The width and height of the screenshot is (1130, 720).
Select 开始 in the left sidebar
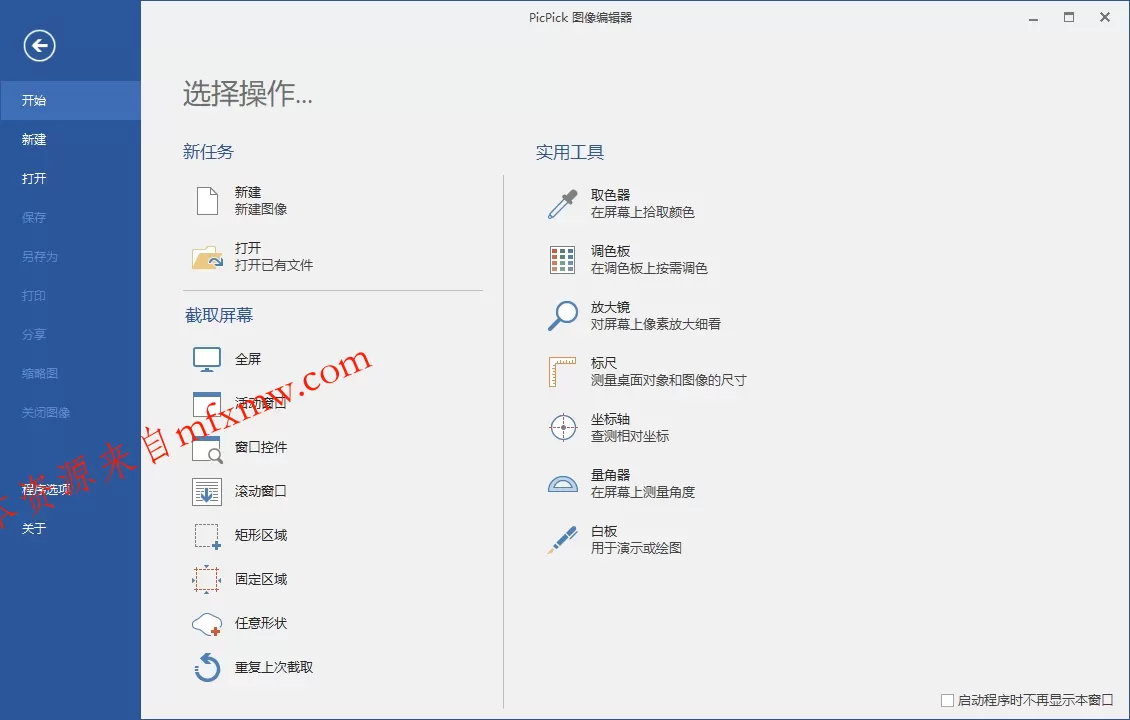coord(71,100)
